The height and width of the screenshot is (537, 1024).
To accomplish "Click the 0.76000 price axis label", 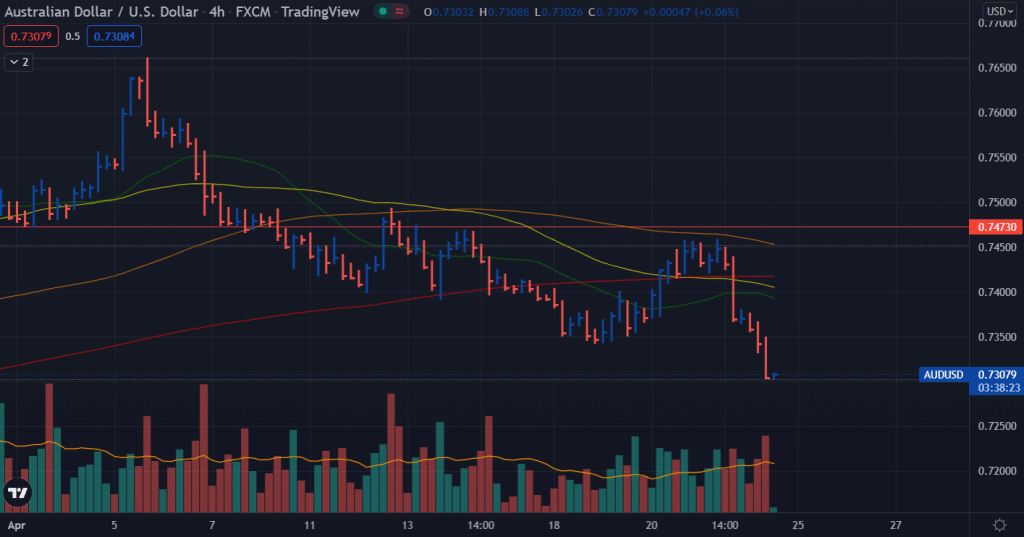I will [997, 113].
